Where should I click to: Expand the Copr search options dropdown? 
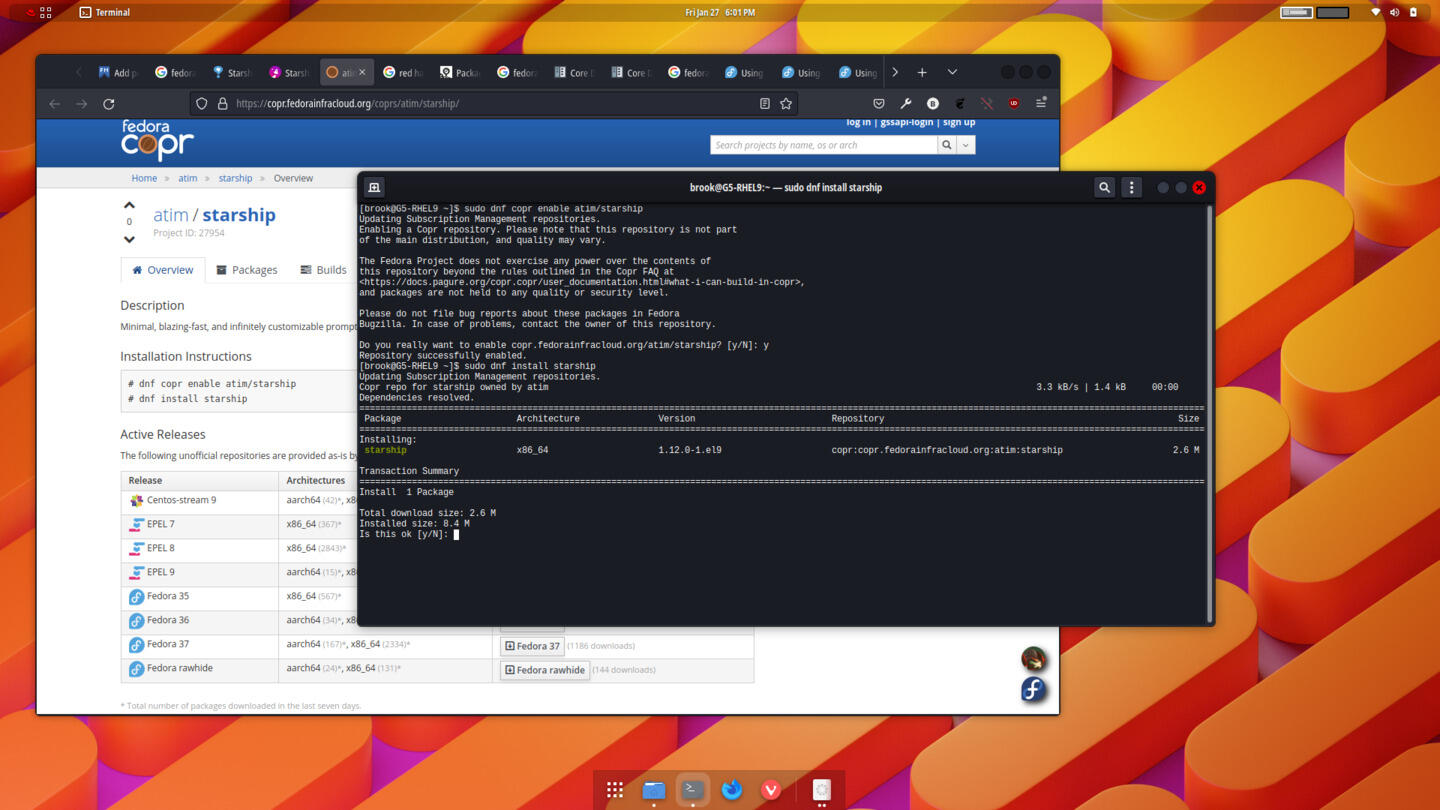pos(966,145)
